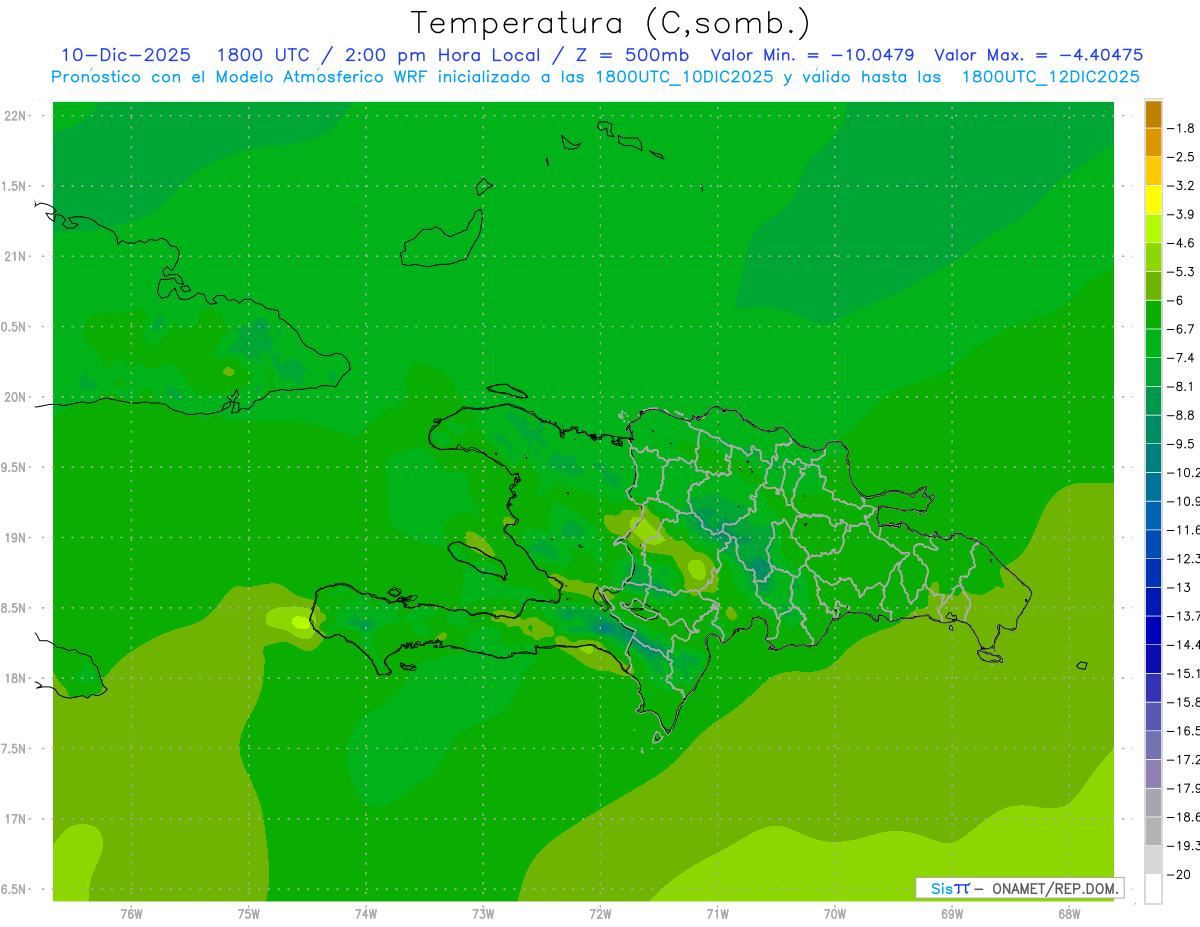Click the '17N' latitude axis label
Viewport: 1200px width, 927px height.
(16, 819)
